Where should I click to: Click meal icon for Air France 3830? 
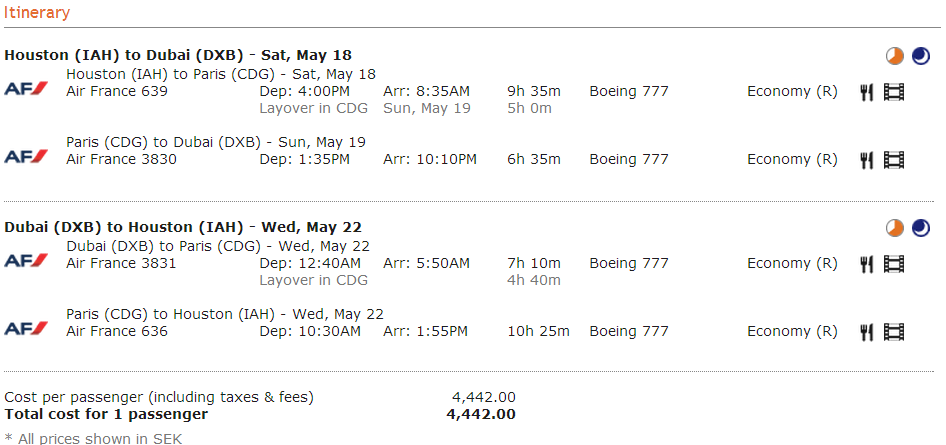[x=867, y=160]
